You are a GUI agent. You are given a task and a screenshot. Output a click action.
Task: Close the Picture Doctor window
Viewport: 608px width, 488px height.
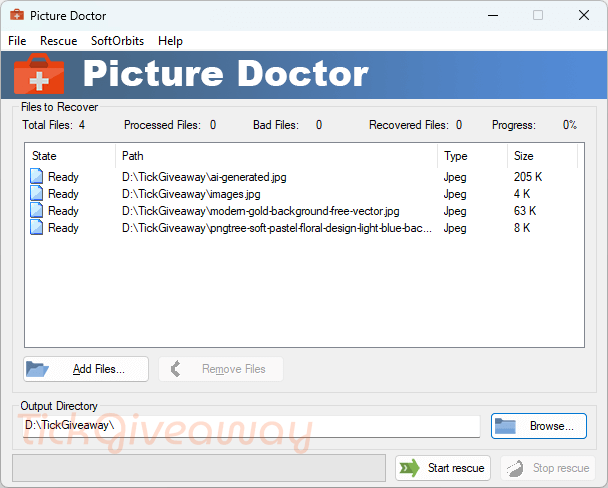point(584,16)
